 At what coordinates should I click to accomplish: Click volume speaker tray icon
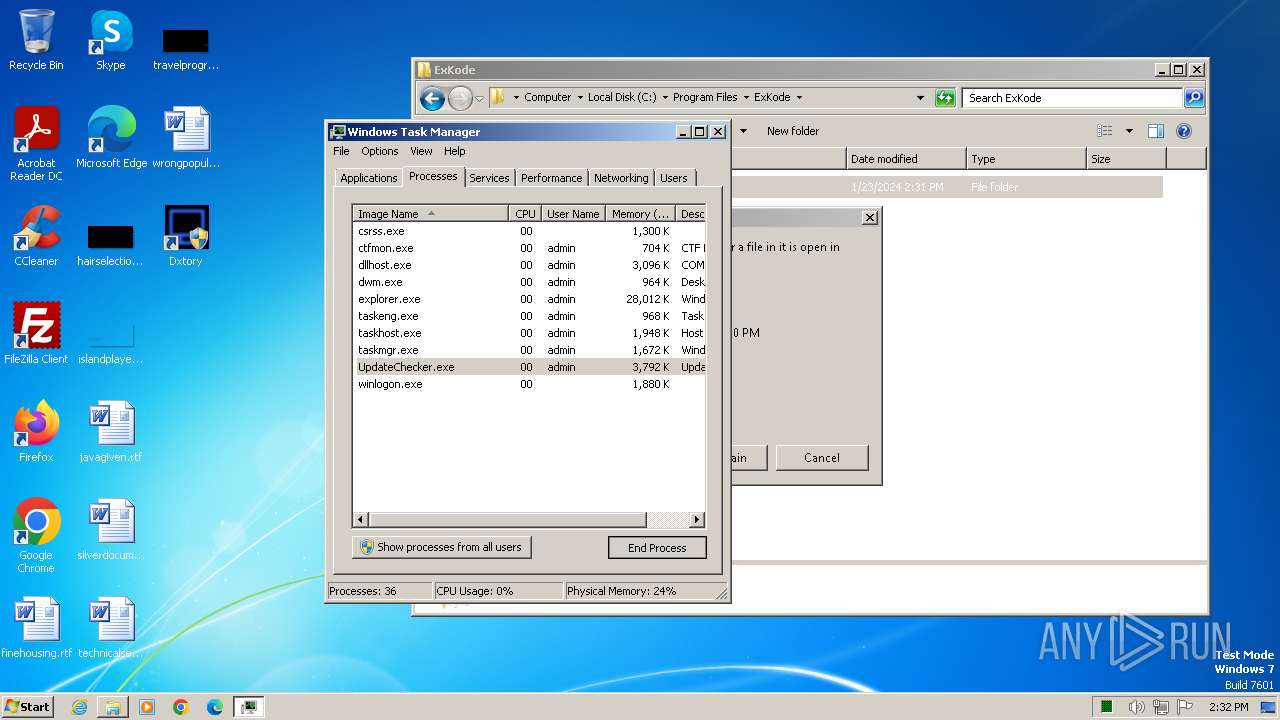tap(1136, 707)
